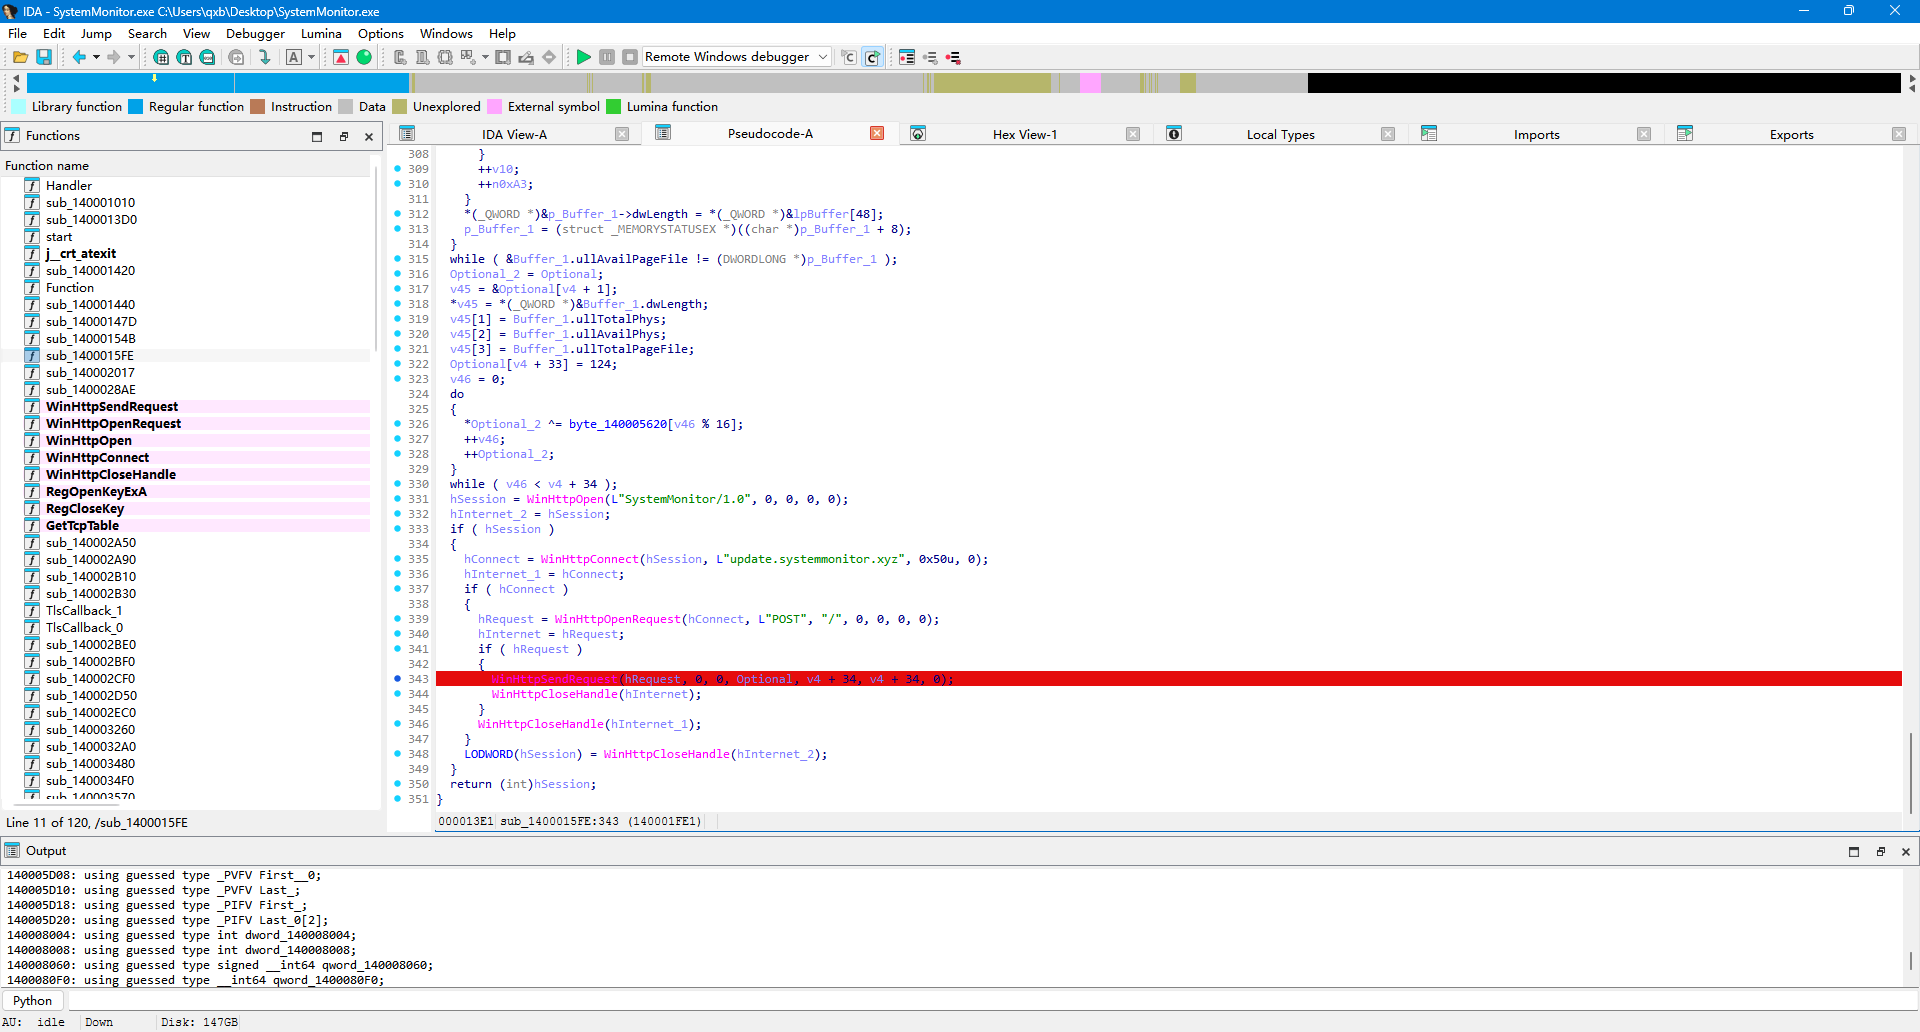
Task: Click the blue down arrow jump icon
Action: click(264, 58)
